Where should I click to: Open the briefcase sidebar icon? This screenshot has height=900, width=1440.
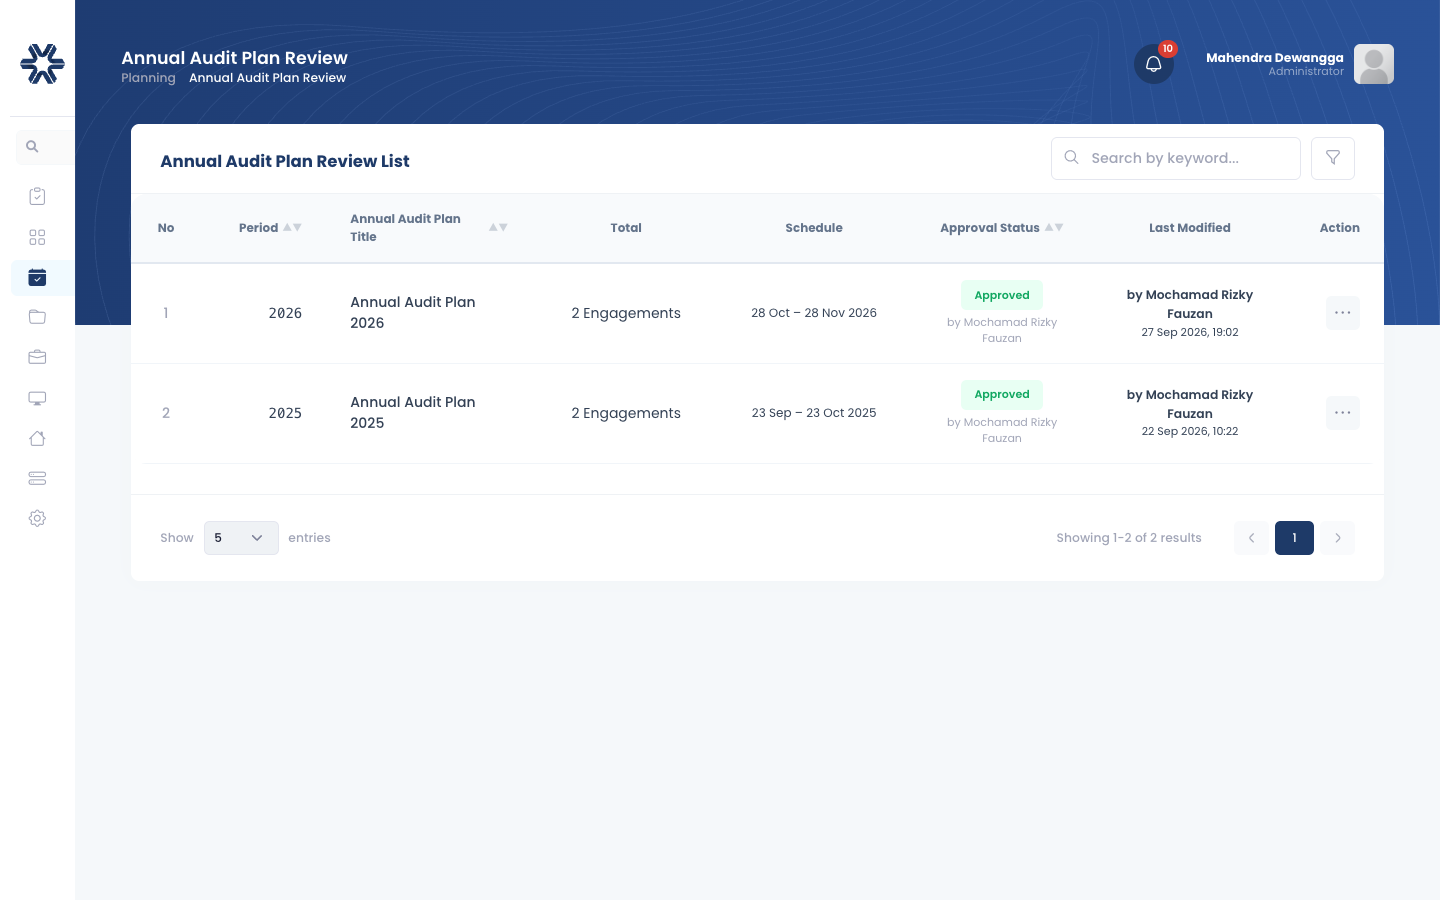[x=37, y=357]
